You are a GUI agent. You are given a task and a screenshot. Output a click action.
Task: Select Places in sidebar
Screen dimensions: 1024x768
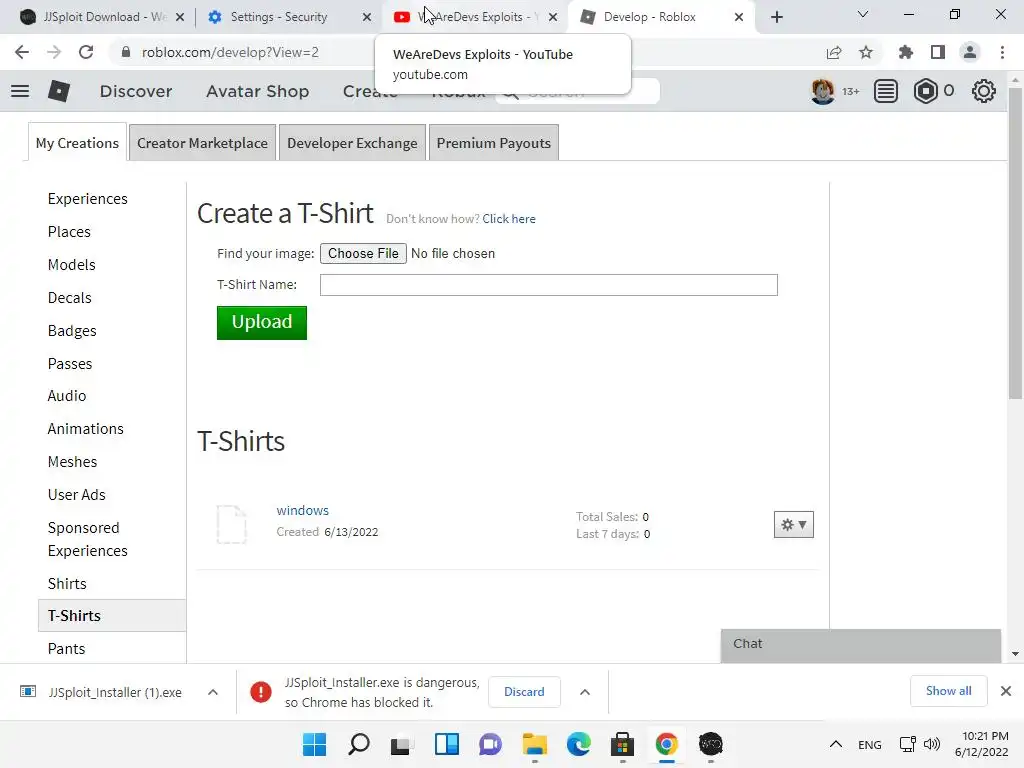[x=69, y=232]
